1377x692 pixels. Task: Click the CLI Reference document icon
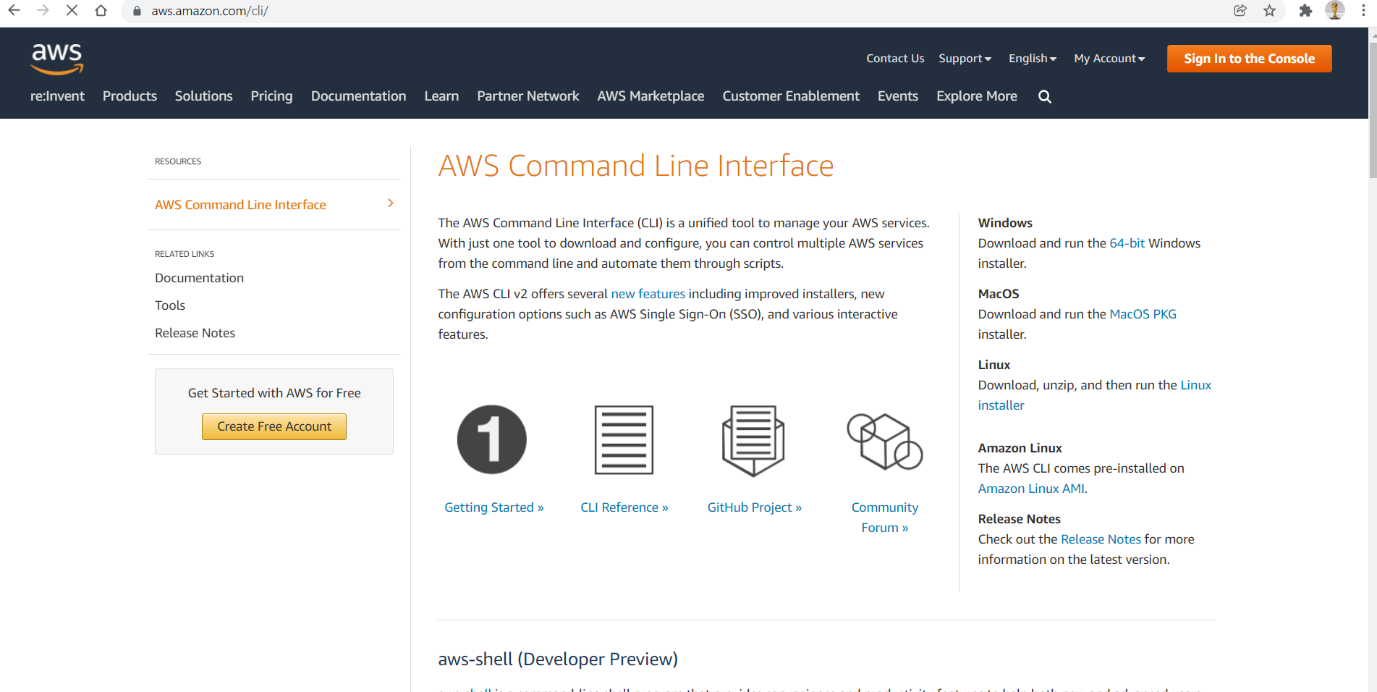pos(624,440)
